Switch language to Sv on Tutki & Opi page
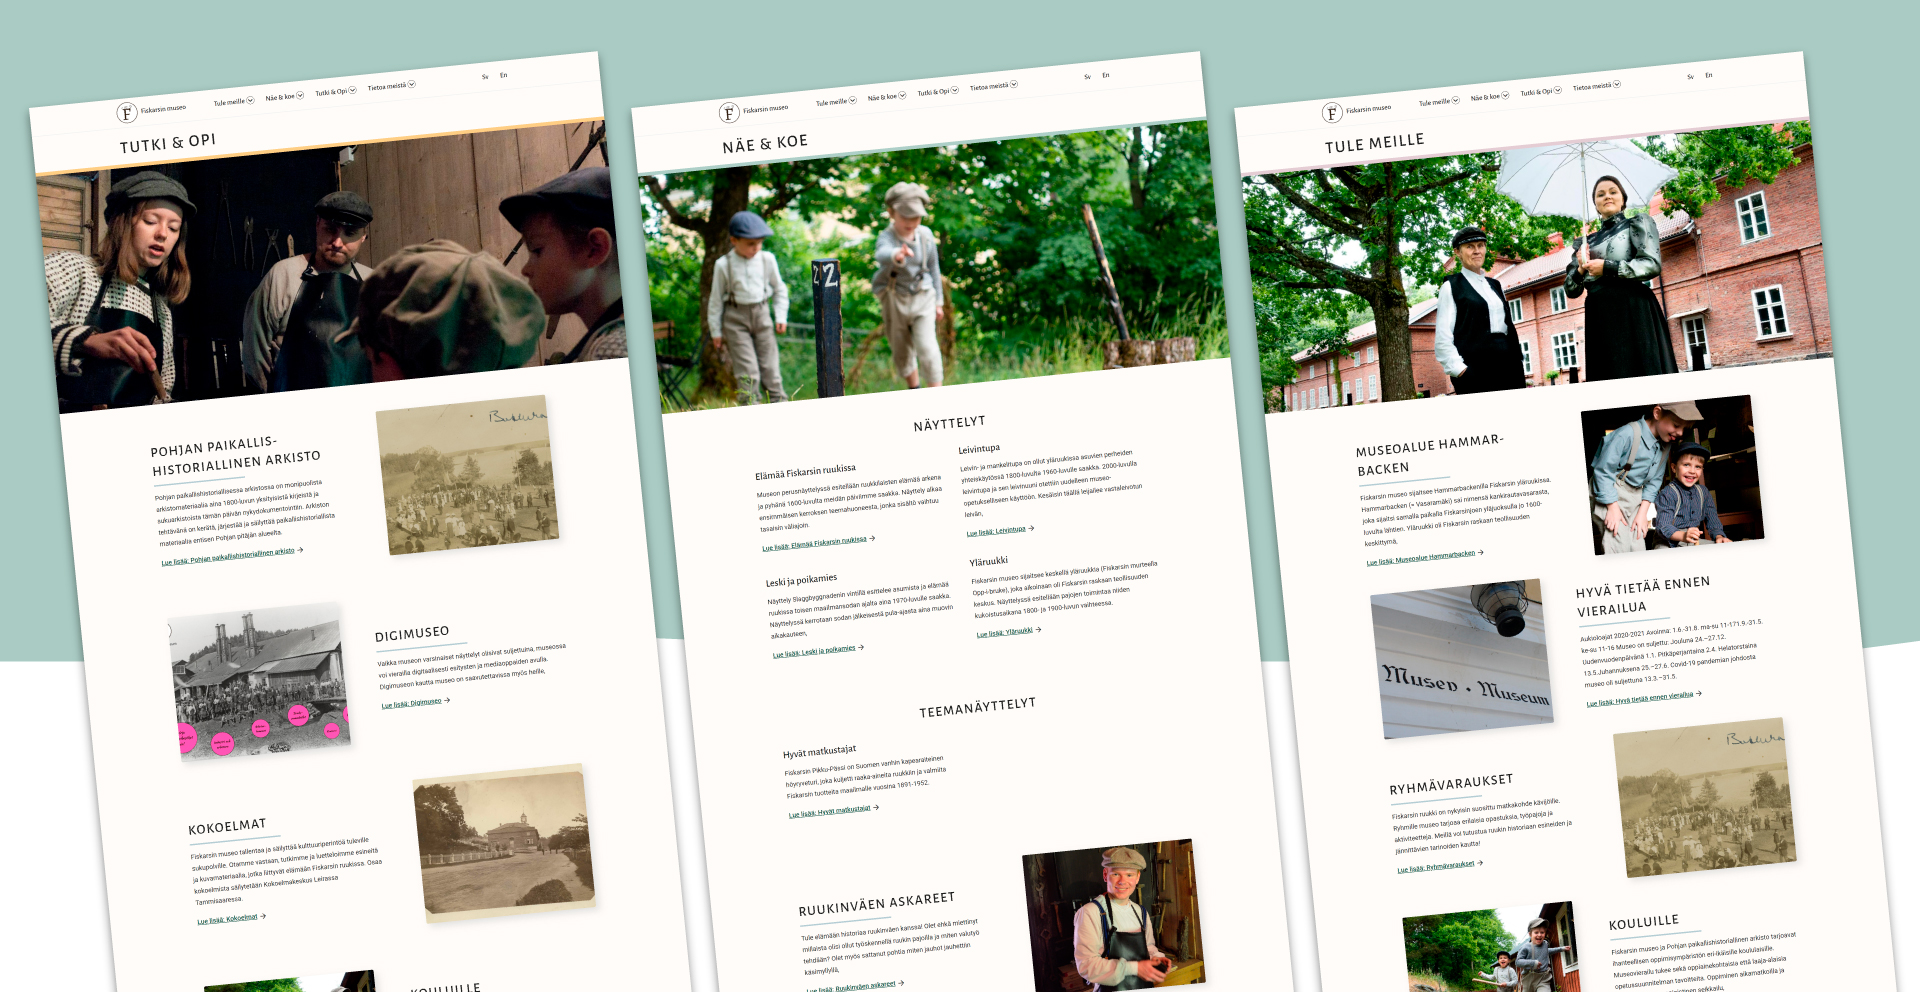Screen dimensions: 1920x992 pyautogui.click(x=485, y=77)
